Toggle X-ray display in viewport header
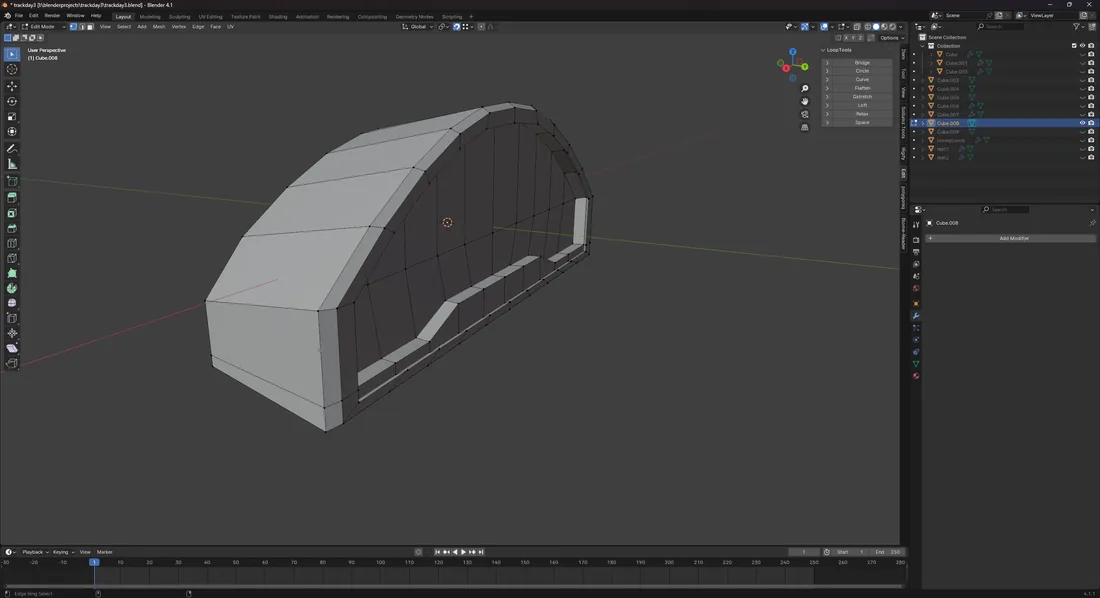This screenshot has height=598, width=1100. click(x=857, y=27)
